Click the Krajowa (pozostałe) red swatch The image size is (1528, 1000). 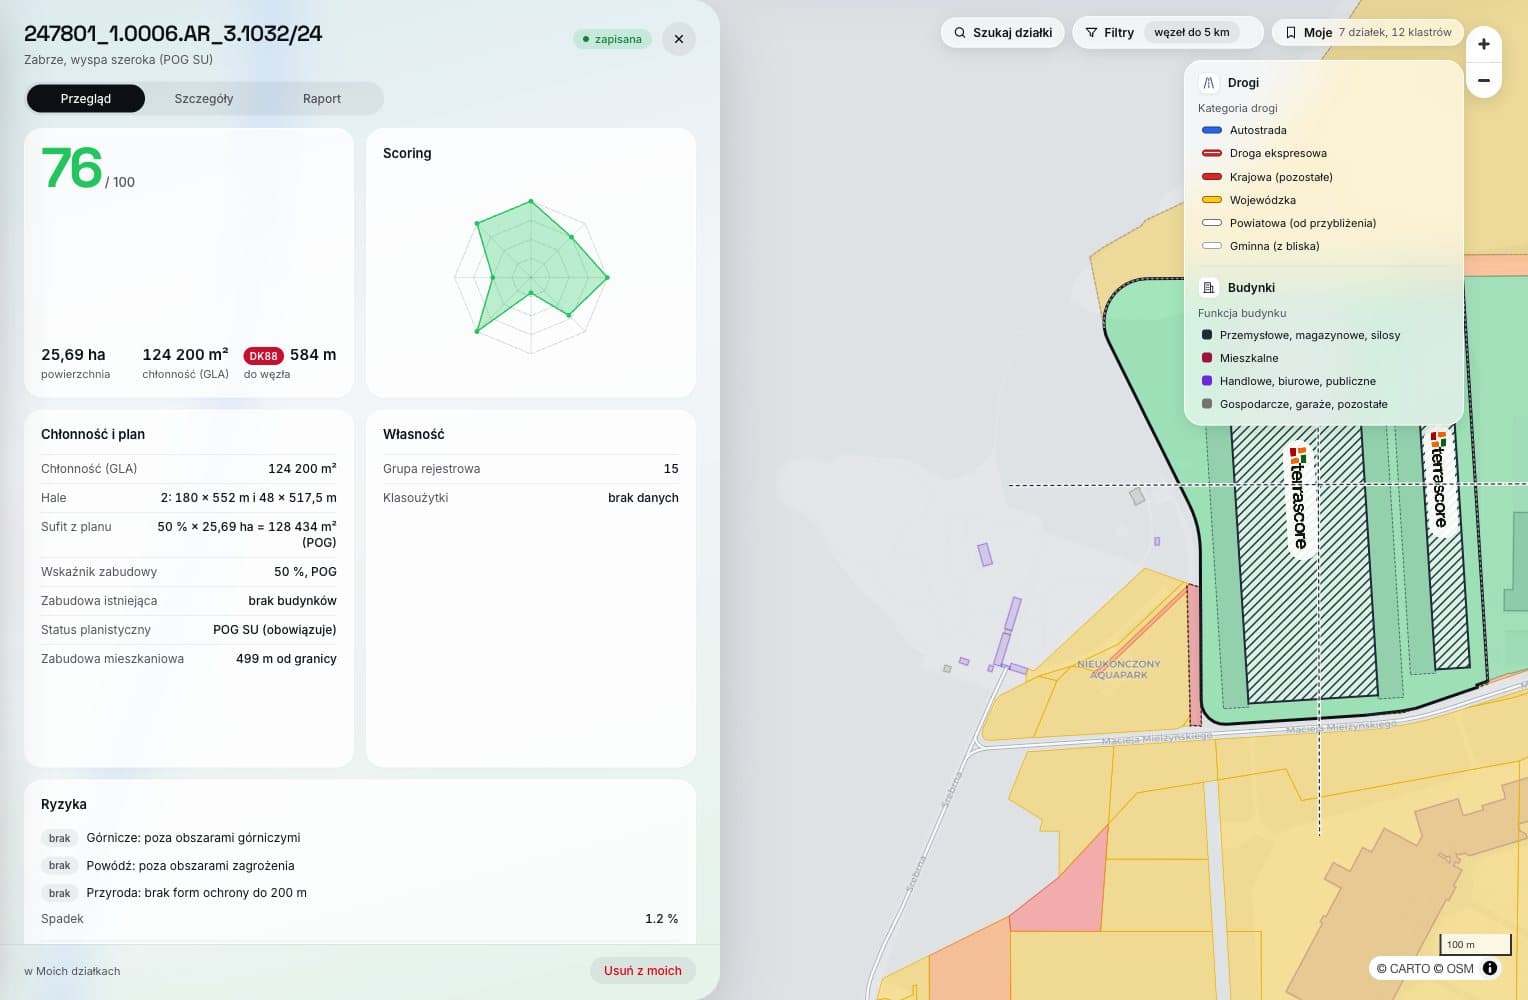[x=1212, y=177]
